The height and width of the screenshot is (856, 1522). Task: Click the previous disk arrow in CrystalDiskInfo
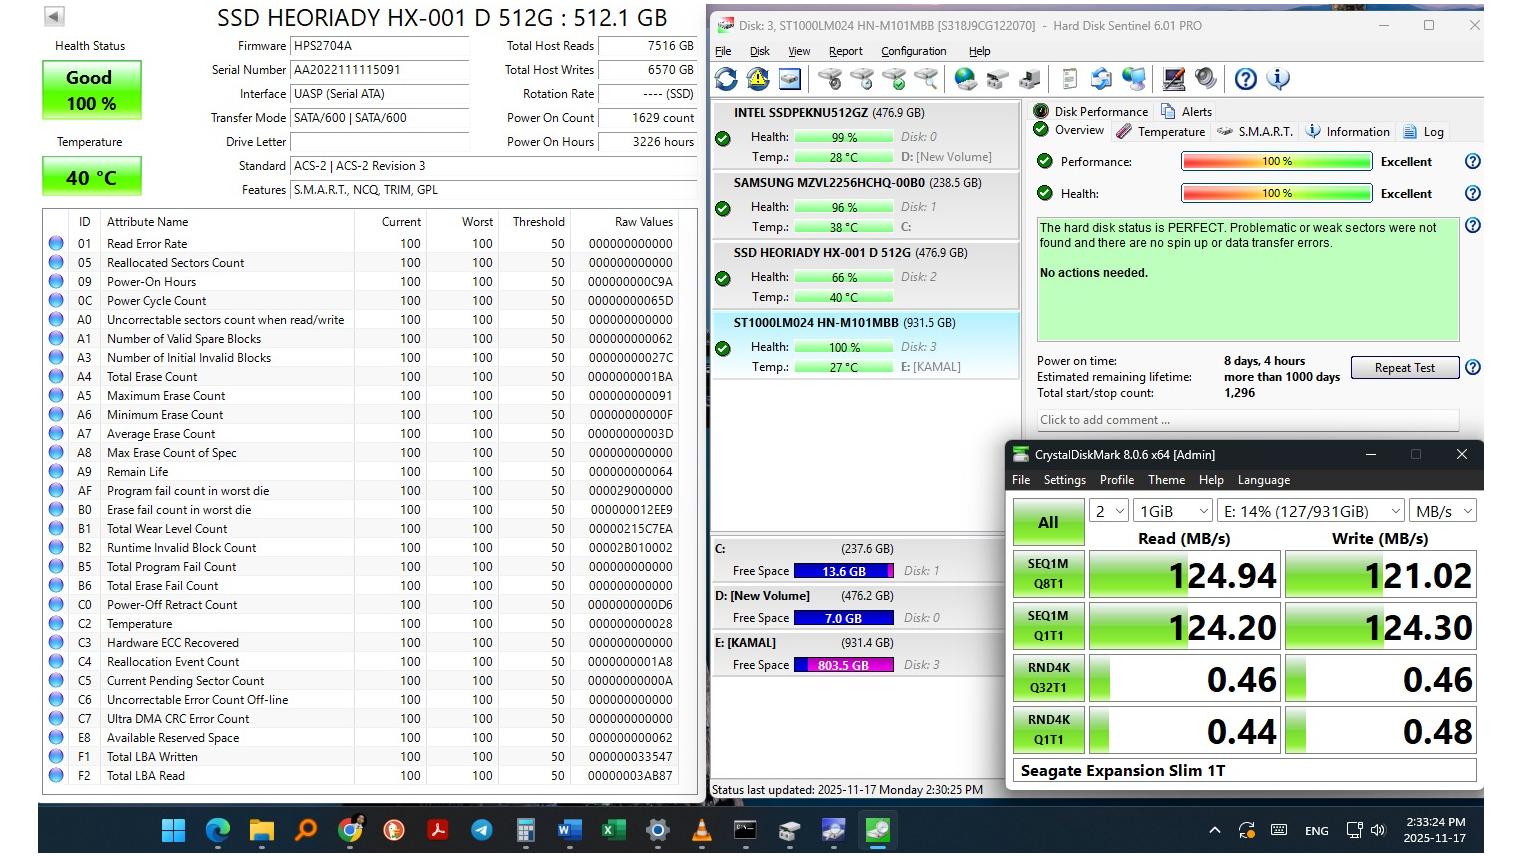55,17
